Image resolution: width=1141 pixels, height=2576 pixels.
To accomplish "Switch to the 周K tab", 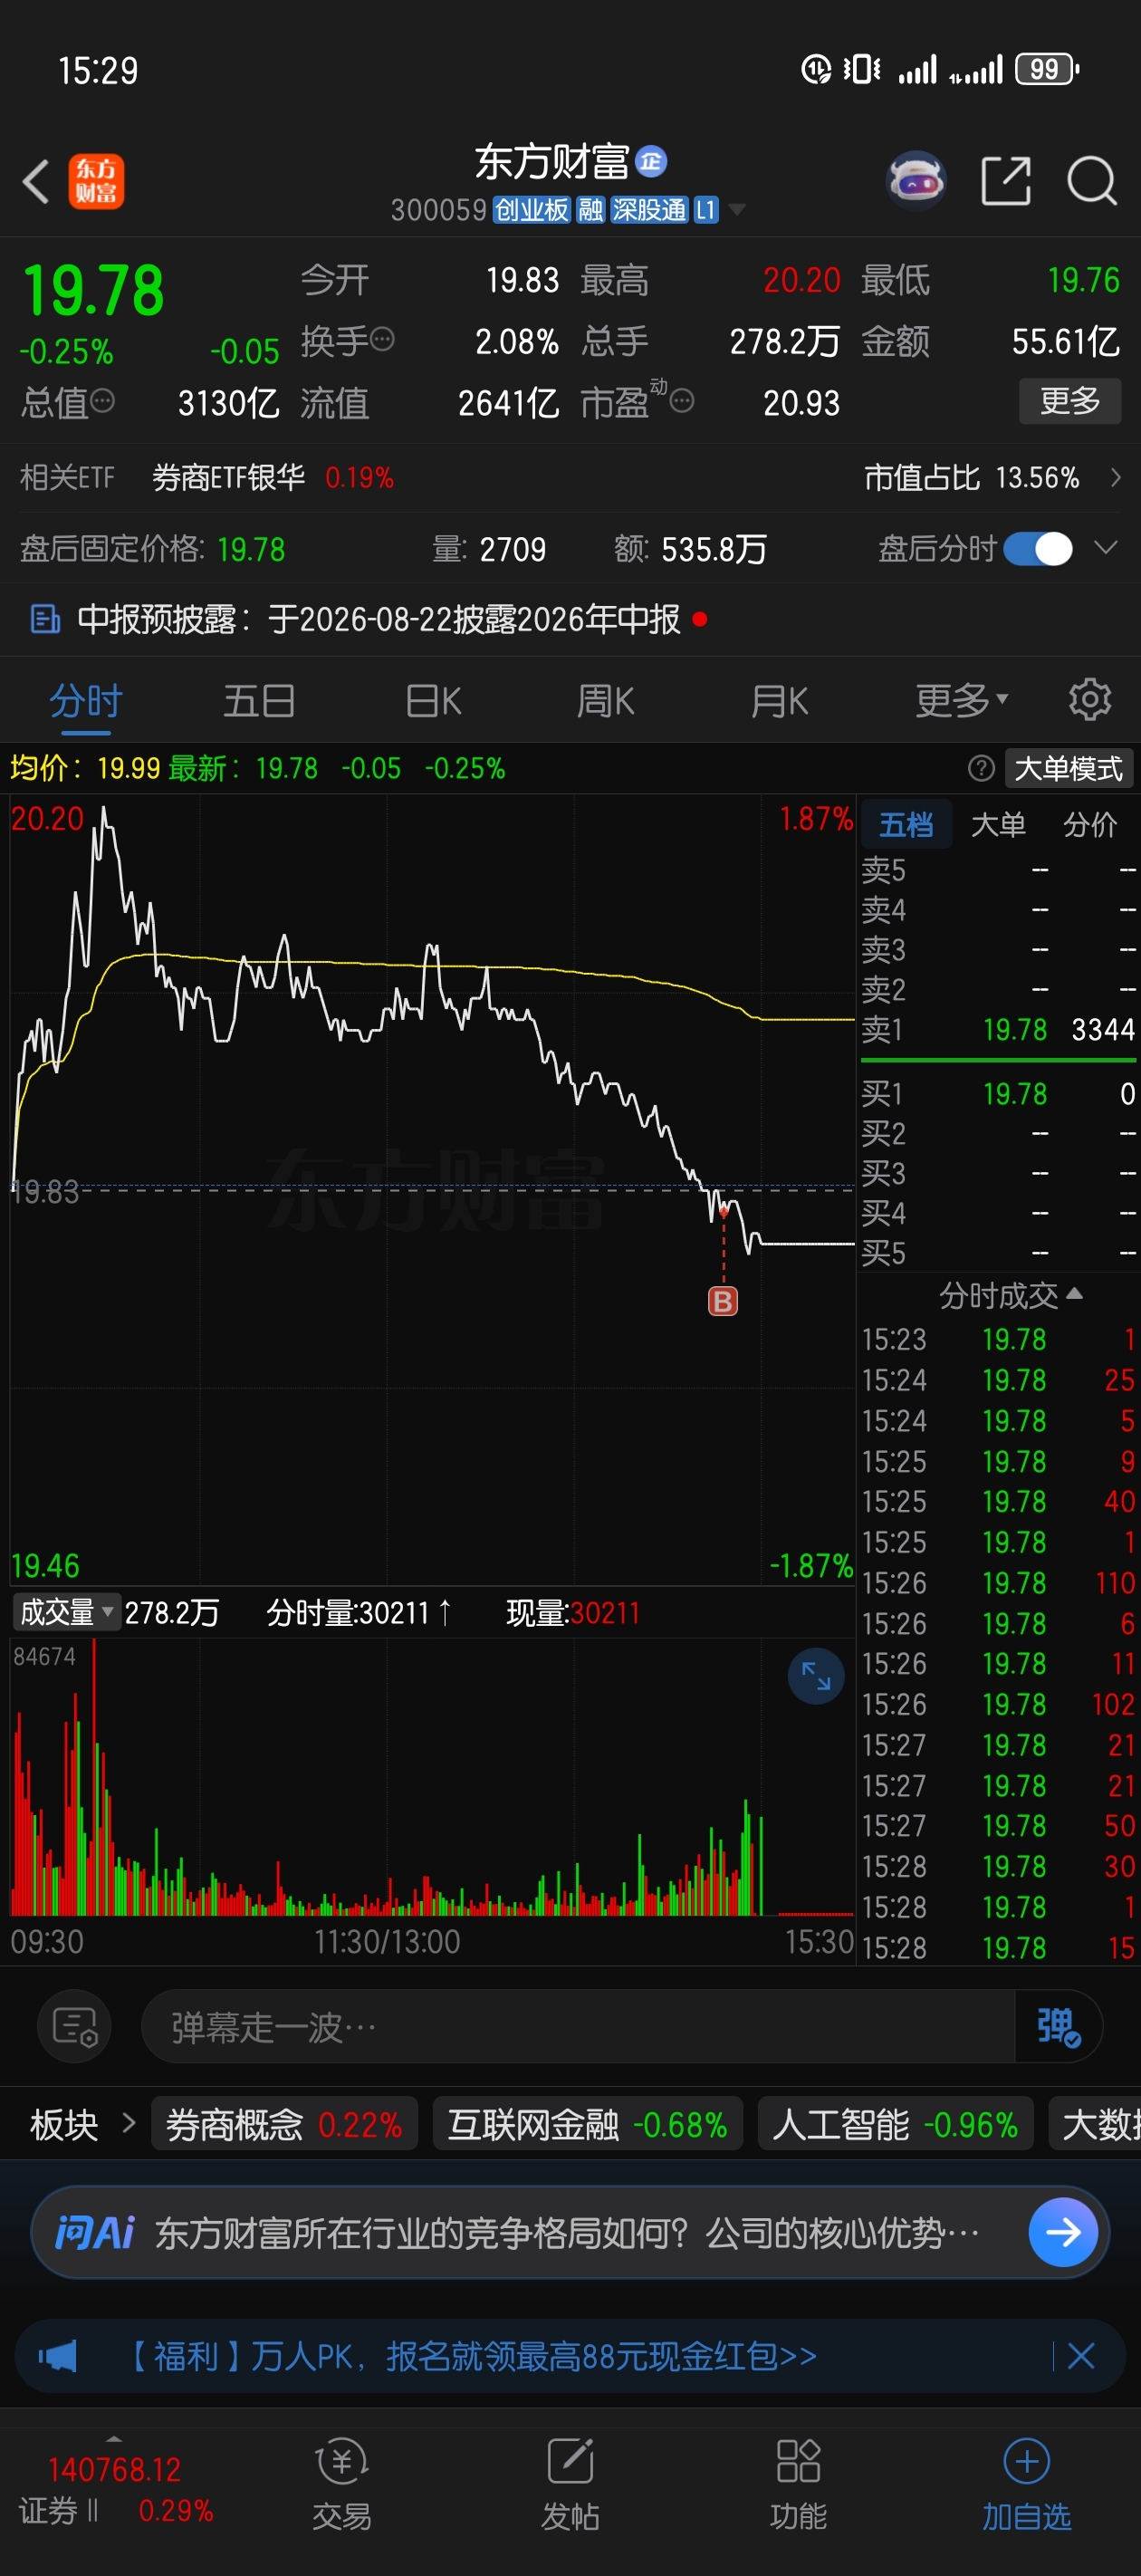I will coord(606,700).
